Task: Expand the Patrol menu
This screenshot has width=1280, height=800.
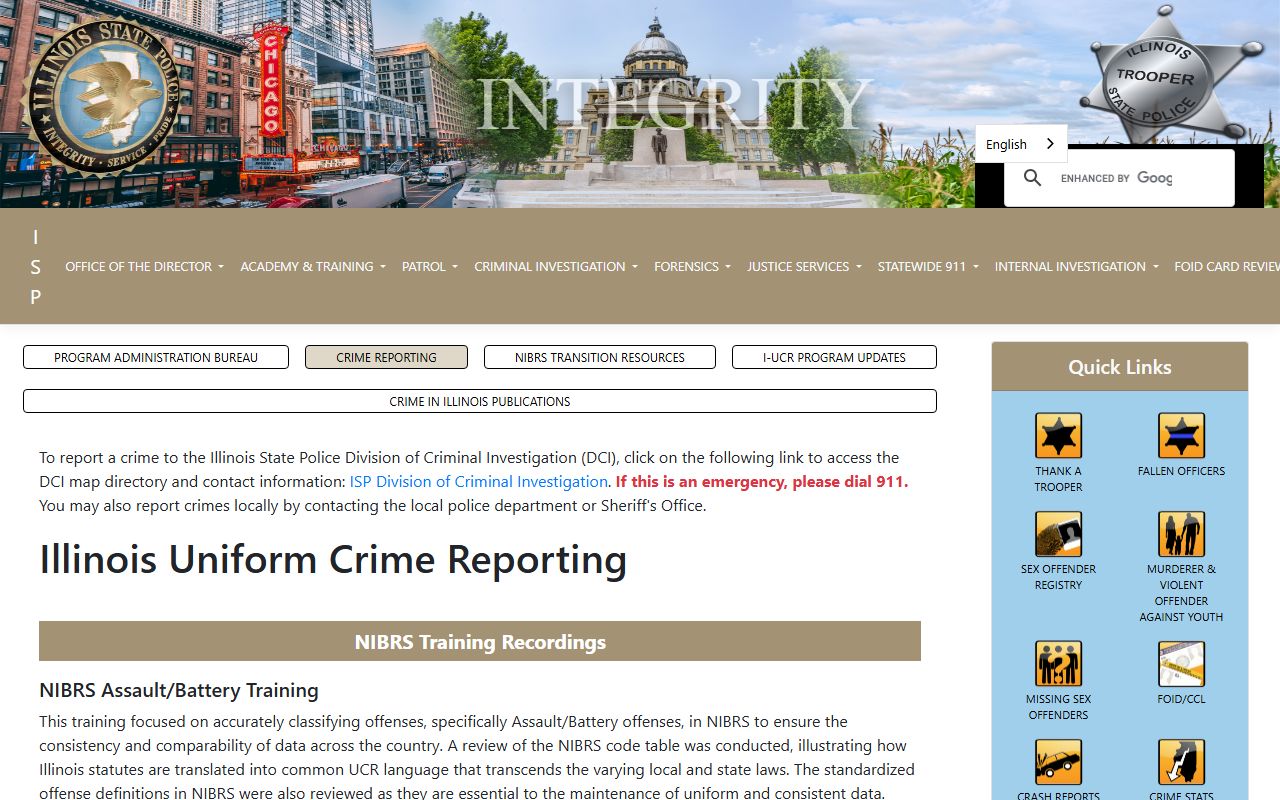Action: [x=430, y=266]
